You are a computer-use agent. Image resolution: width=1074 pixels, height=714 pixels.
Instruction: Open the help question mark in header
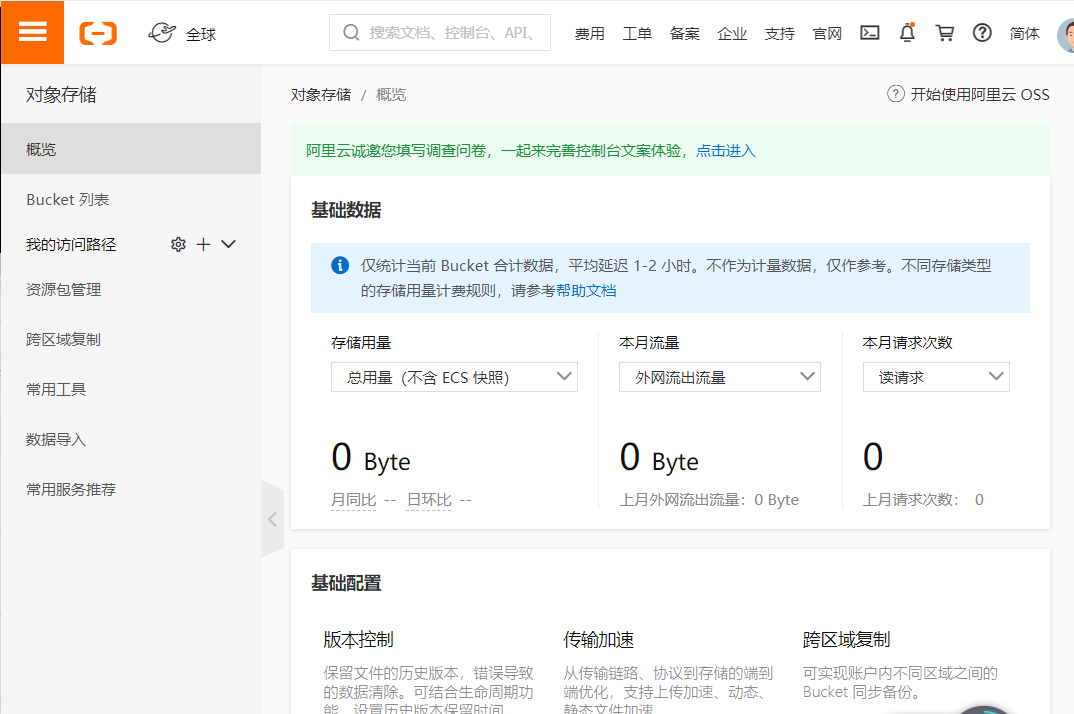982,33
